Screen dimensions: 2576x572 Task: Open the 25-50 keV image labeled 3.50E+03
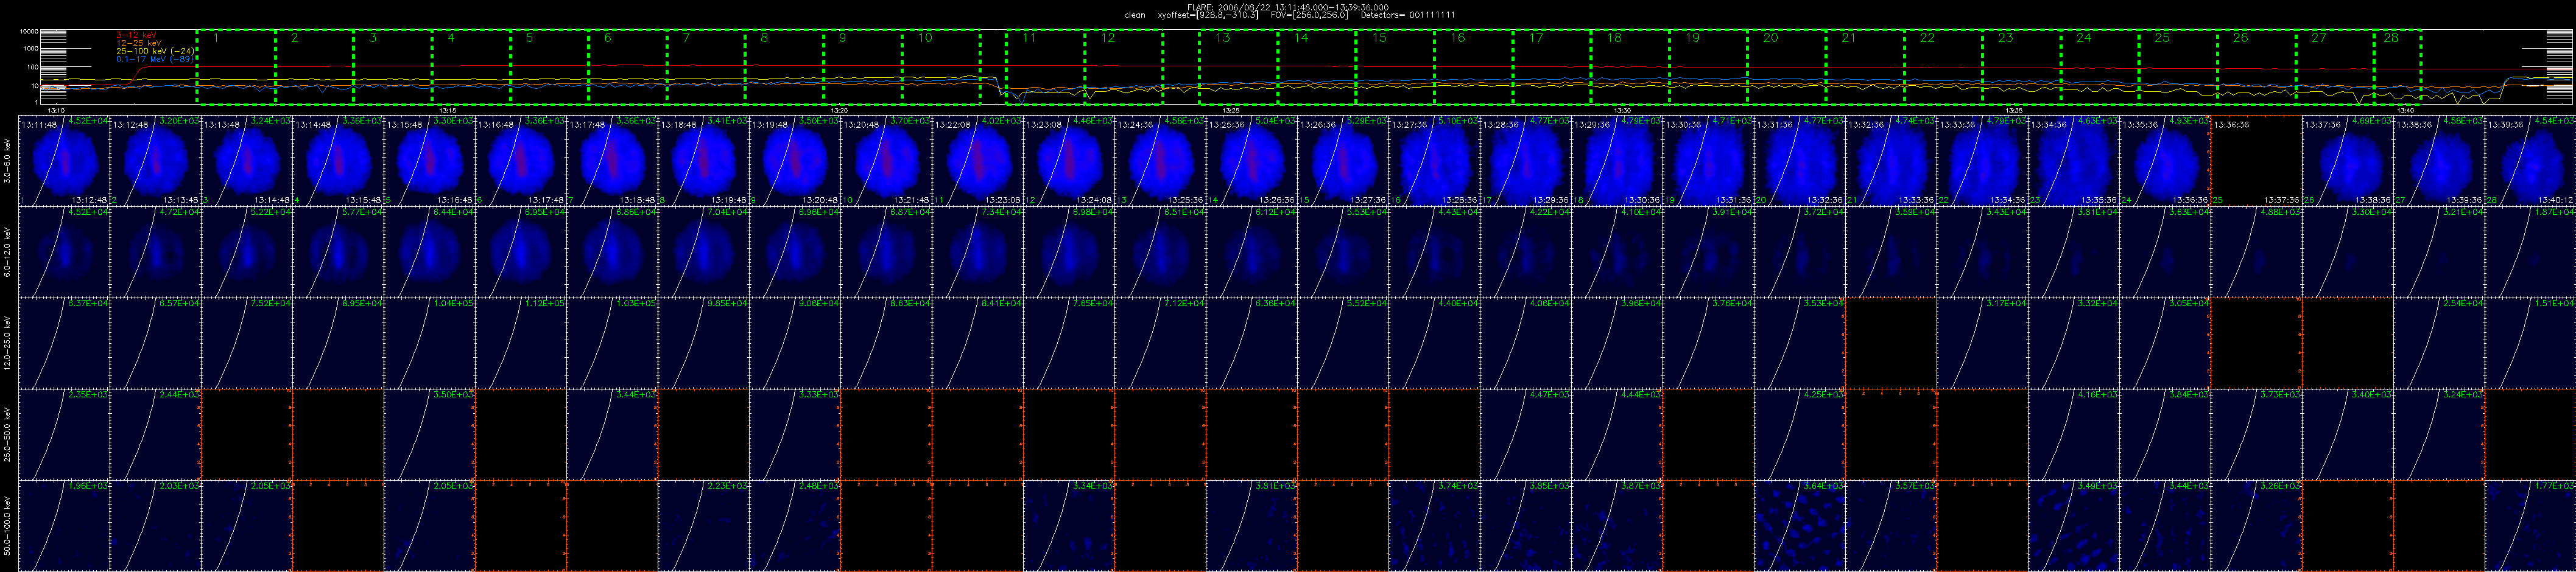click(x=429, y=435)
